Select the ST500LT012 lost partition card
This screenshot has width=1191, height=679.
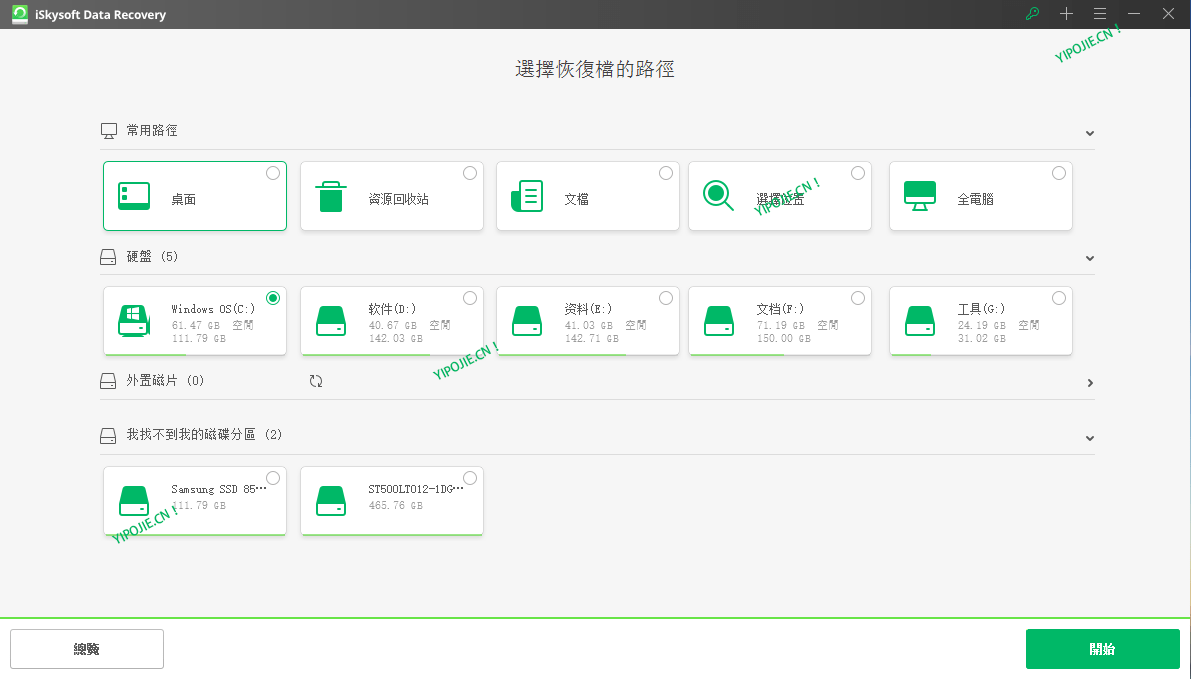(391, 500)
